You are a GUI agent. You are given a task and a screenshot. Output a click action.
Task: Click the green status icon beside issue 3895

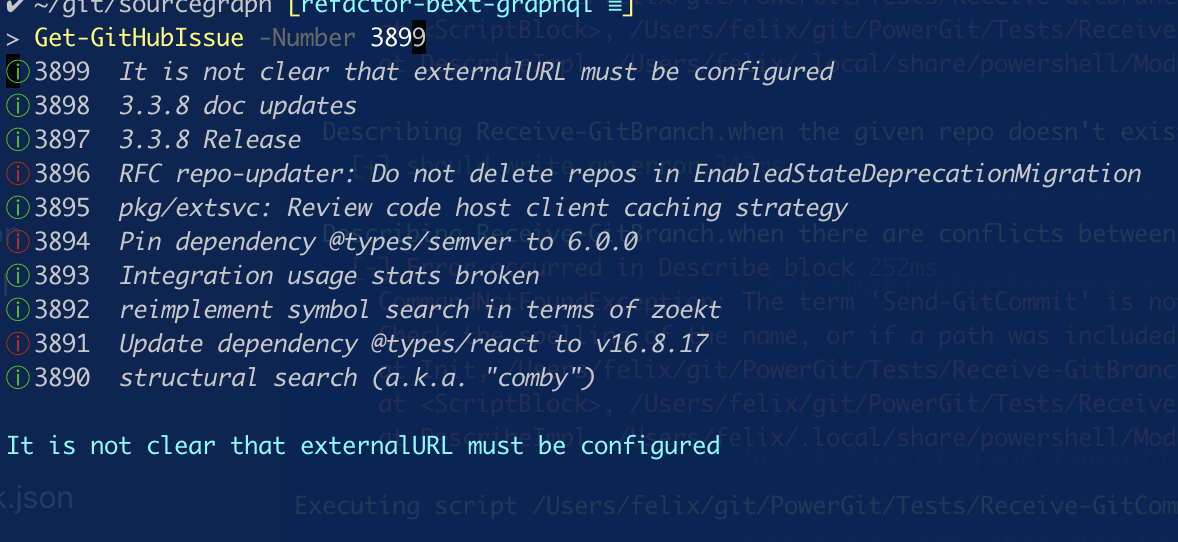click(x=17, y=207)
